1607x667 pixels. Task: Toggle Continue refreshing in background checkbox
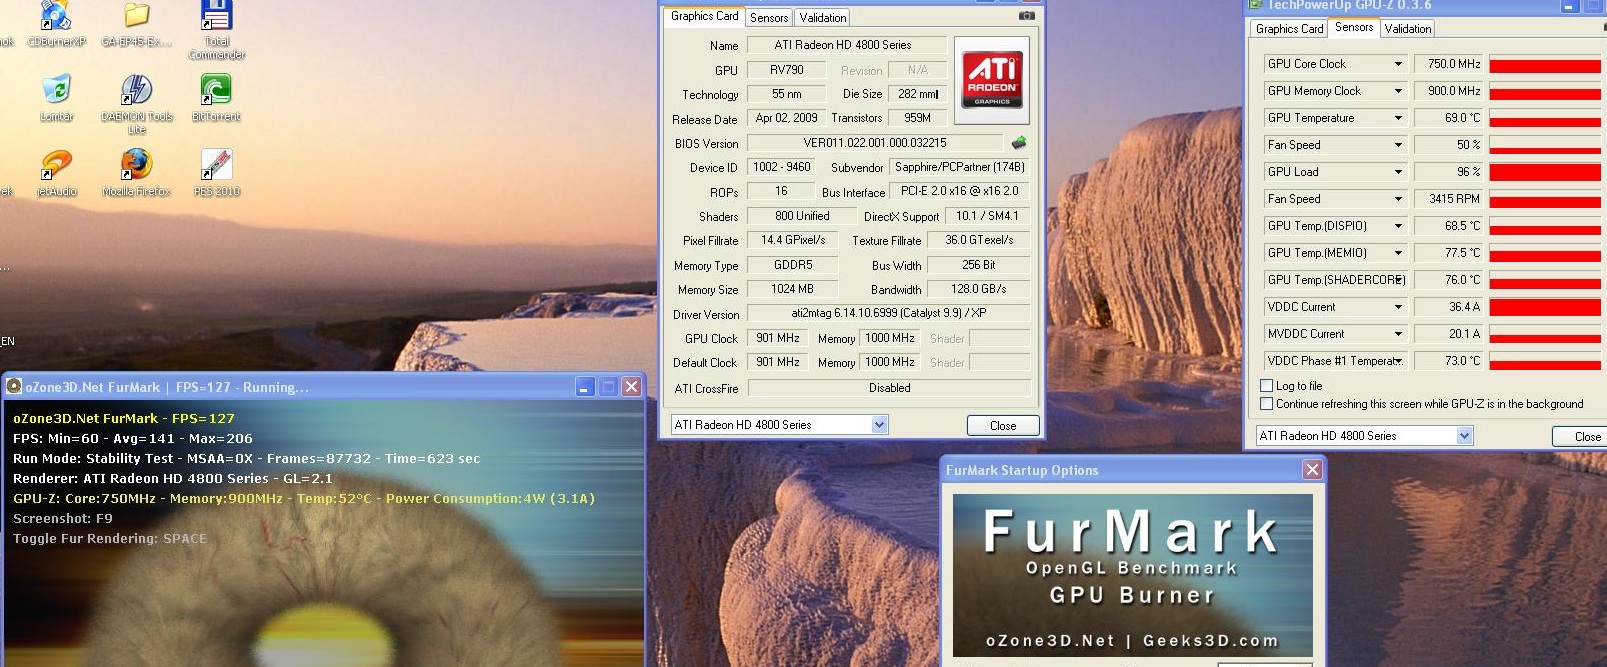[x=1267, y=404]
